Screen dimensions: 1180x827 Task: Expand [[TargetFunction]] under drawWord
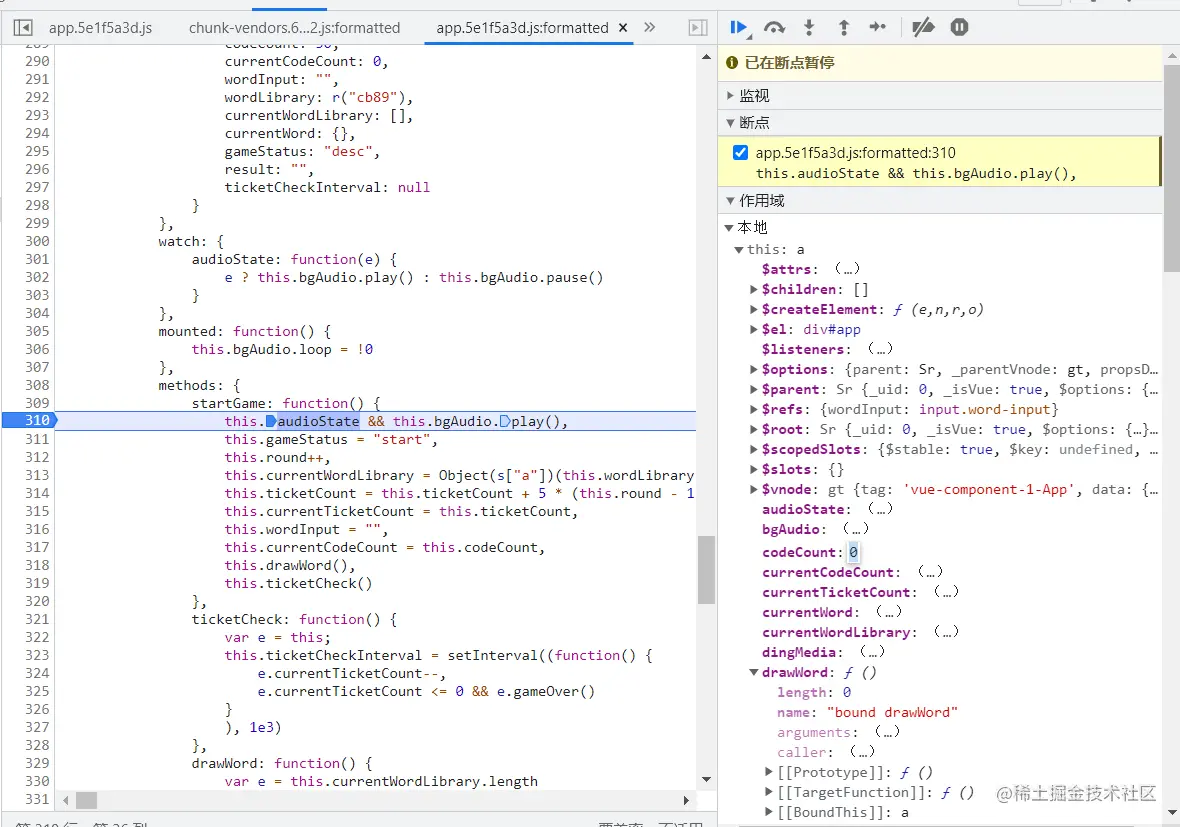769,792
